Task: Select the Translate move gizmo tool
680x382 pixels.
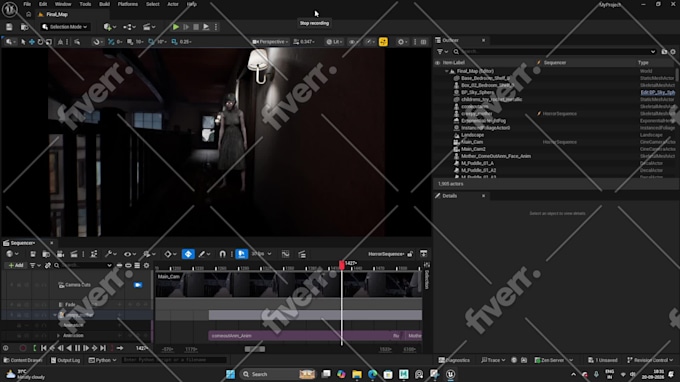Action: (x=32, y=42)
